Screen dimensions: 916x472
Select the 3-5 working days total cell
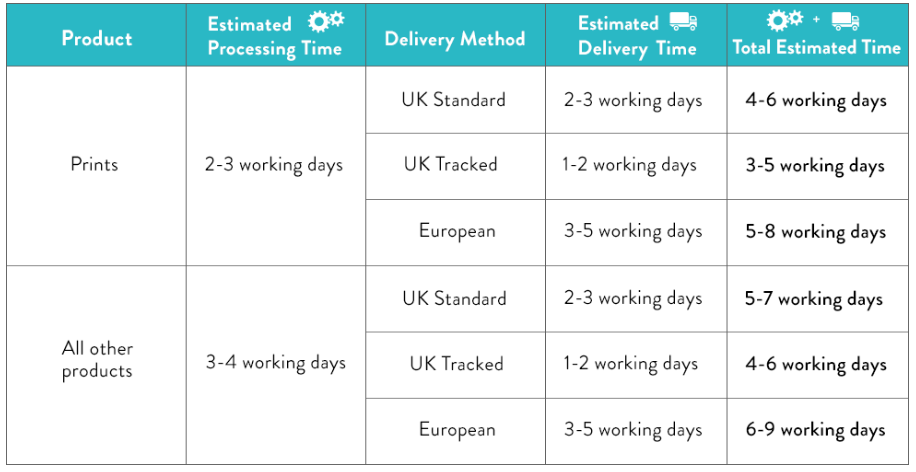pyautogui.click(x=815, y=166)
